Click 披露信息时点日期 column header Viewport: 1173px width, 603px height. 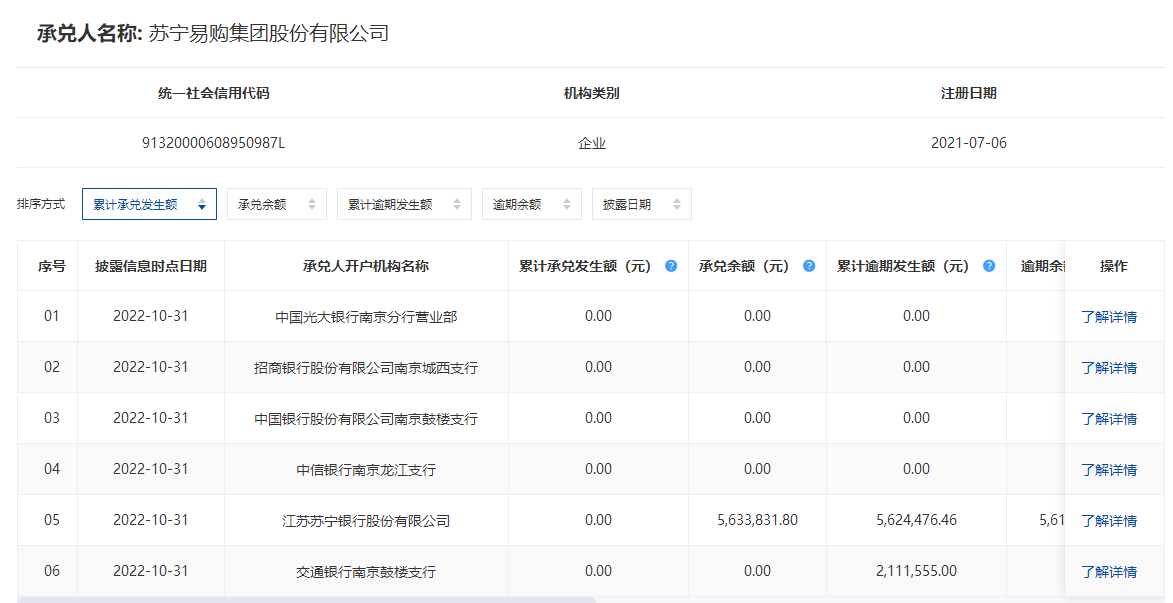pos(150,266)
